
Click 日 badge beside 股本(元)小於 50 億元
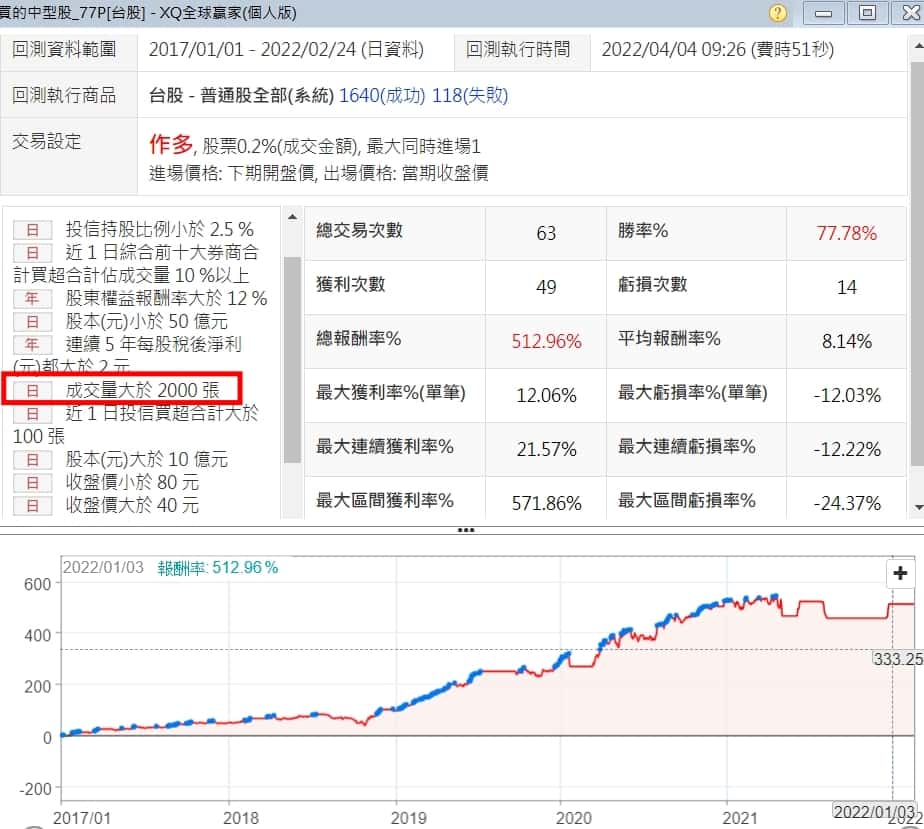coord(32,321)
